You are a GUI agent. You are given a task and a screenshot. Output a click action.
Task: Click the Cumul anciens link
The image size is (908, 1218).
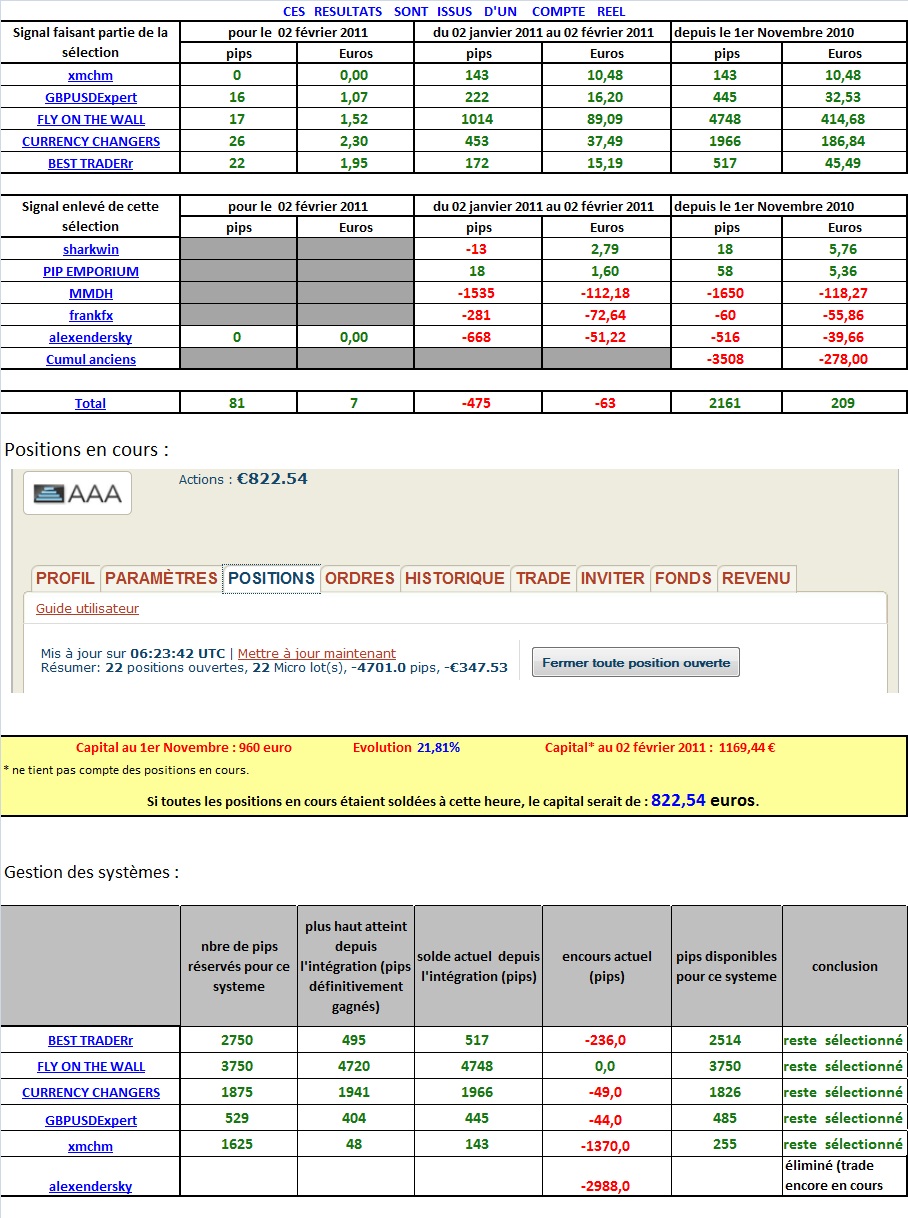91,359
